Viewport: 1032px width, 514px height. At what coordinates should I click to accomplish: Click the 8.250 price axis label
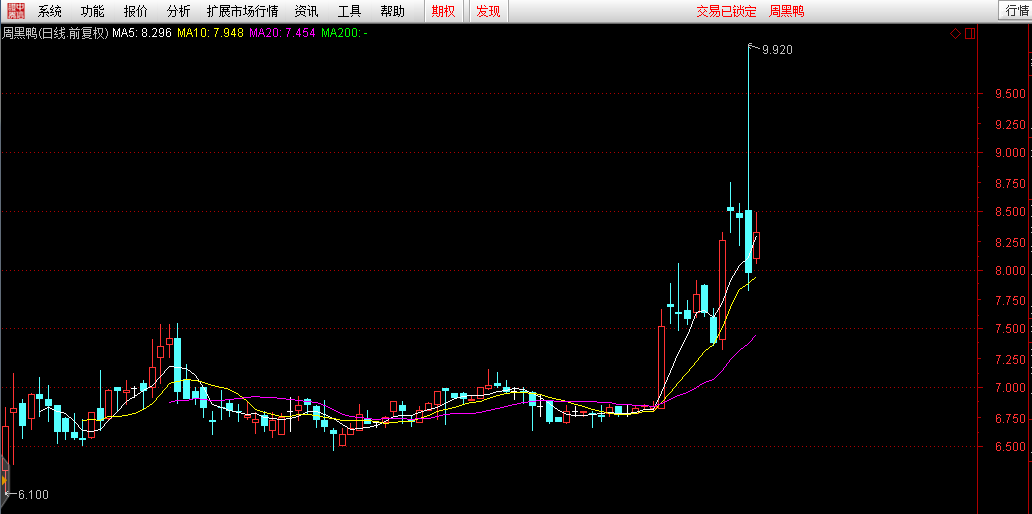(1010, 243)
